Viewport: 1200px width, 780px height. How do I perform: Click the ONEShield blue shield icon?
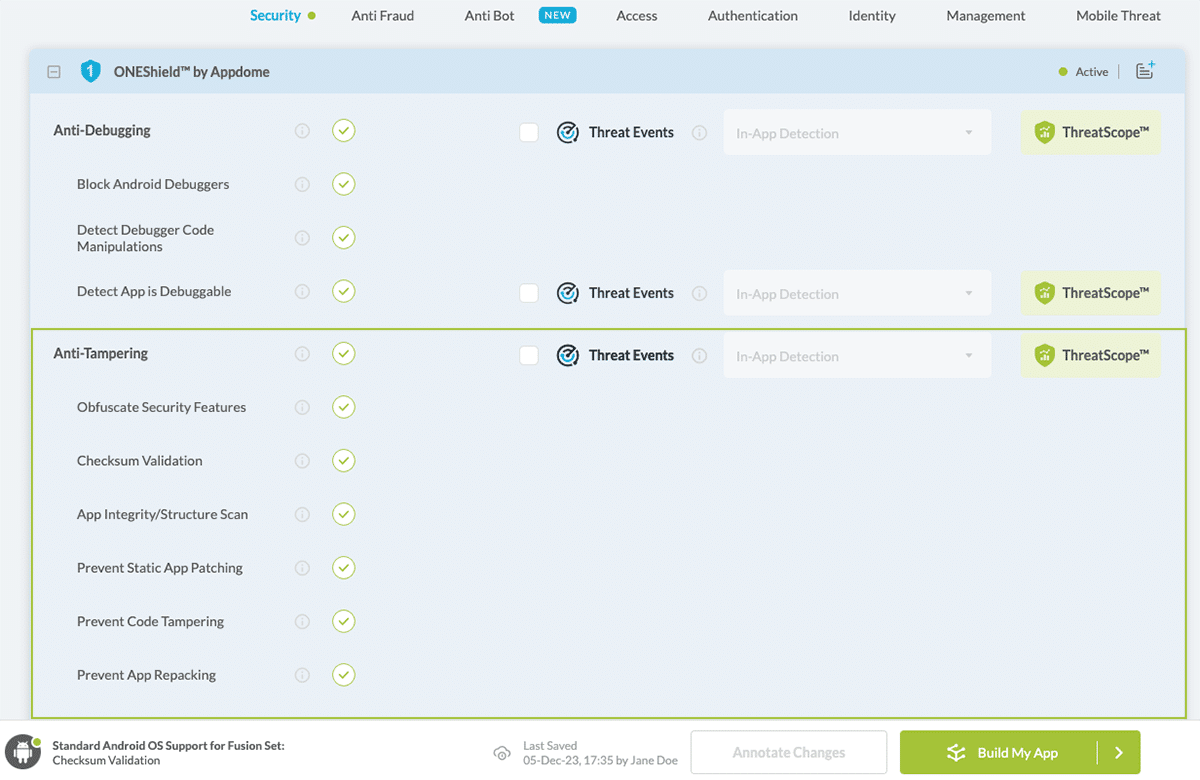coord(91,72)
